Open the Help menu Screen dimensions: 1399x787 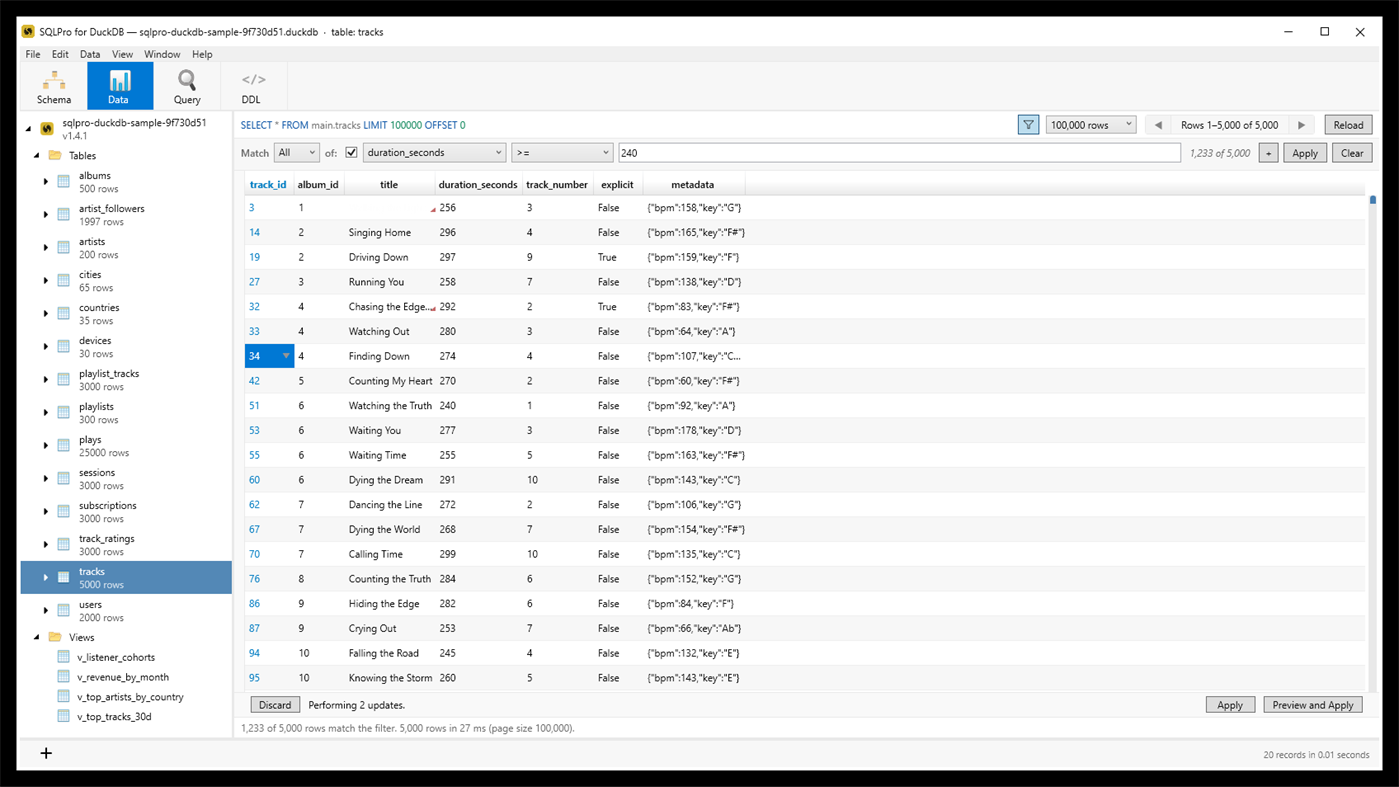(202, 54)
